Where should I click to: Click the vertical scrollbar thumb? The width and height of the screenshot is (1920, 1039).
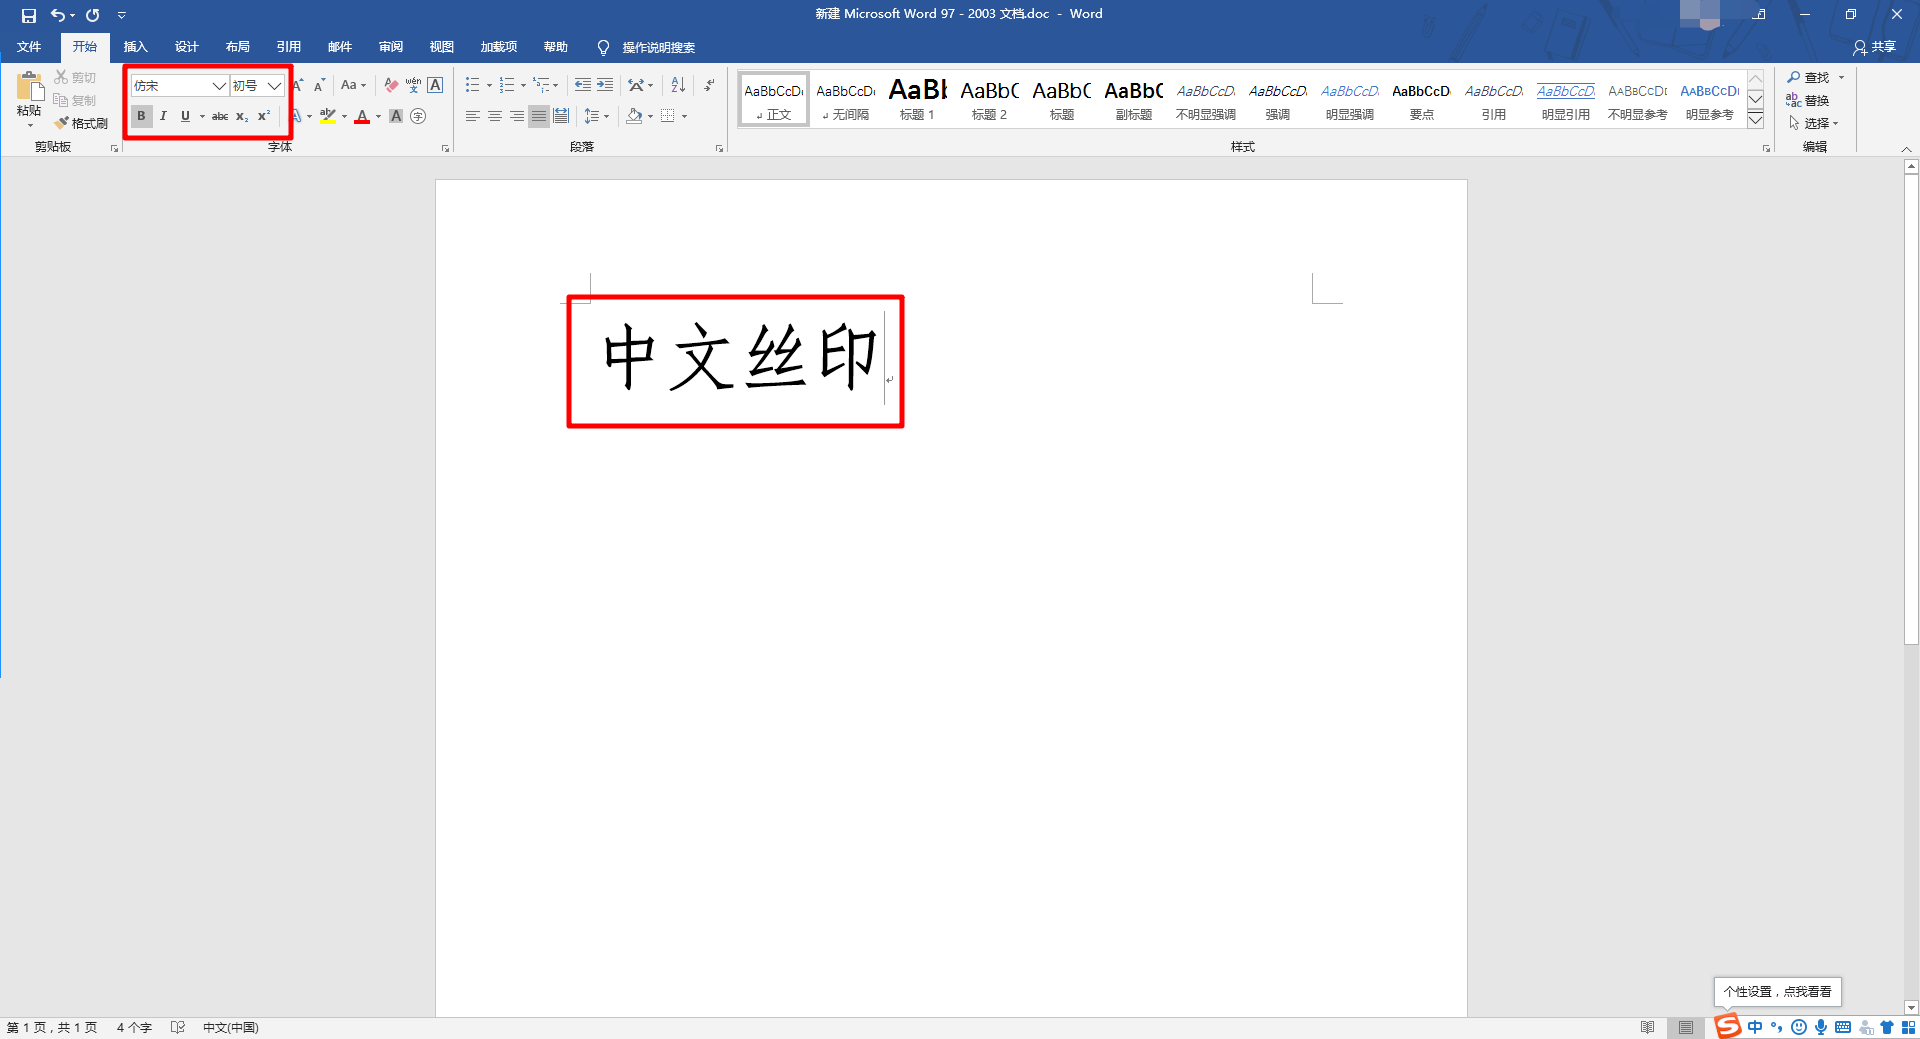(1911, 410)
